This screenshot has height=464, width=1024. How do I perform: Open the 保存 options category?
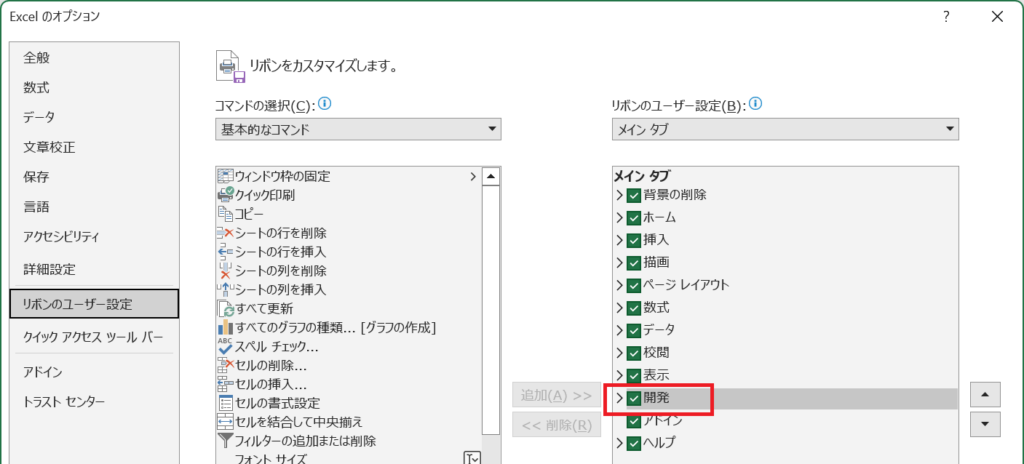pos(94,178)
